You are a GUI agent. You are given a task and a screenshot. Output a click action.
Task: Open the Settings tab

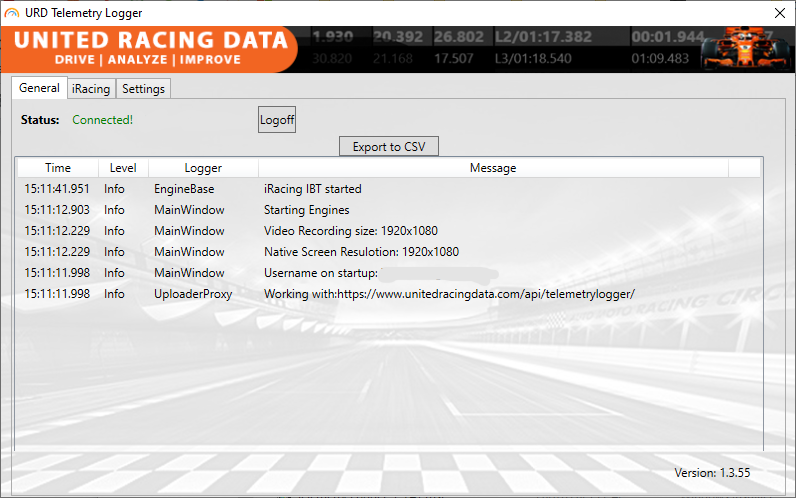tap(143, 89)
